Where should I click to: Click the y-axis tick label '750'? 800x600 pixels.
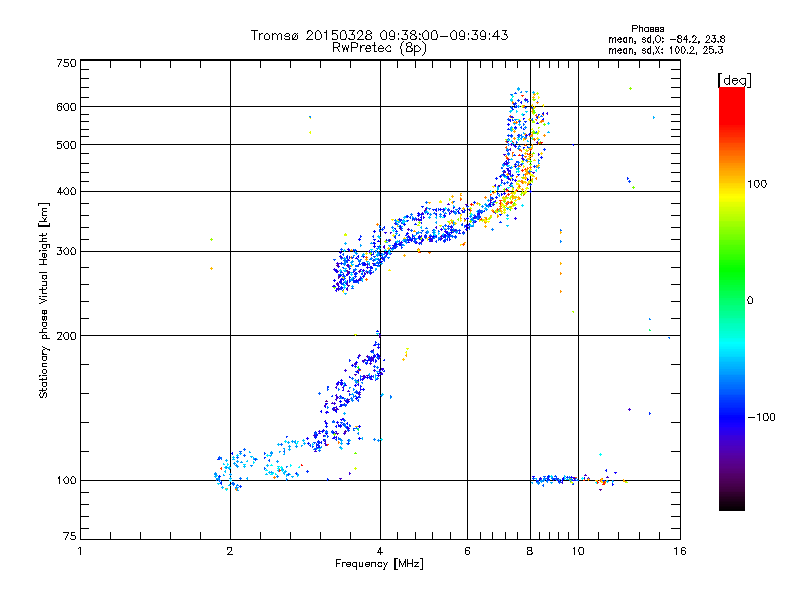pyautogui.click(x=66, y=63)
